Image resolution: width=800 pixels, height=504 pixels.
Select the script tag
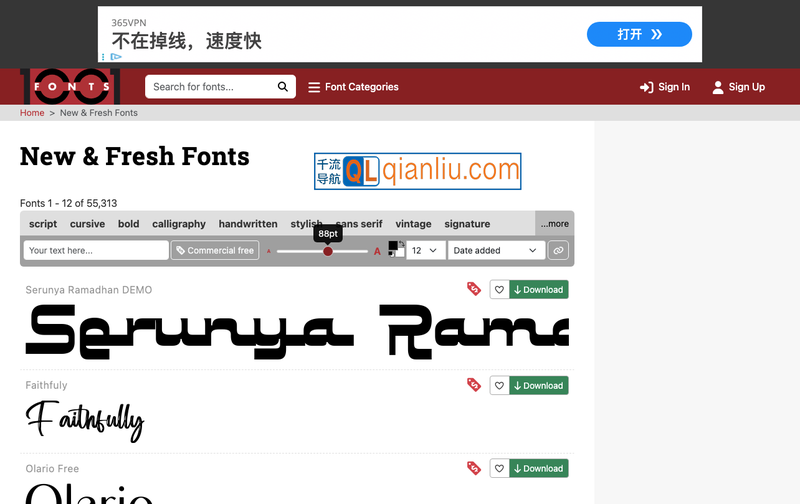(x=43, y=224)
